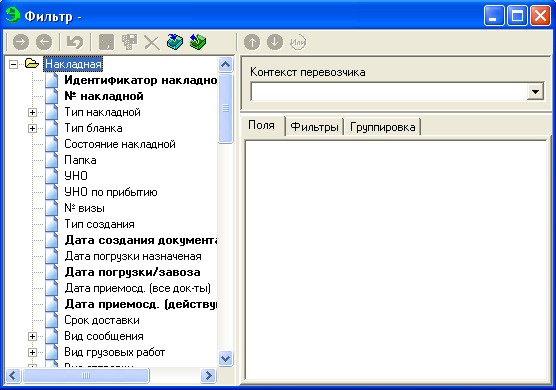The height and width of the screenshot is (390, 556).
Task: Select the Вид сообщения item
Action: (104, 336)
